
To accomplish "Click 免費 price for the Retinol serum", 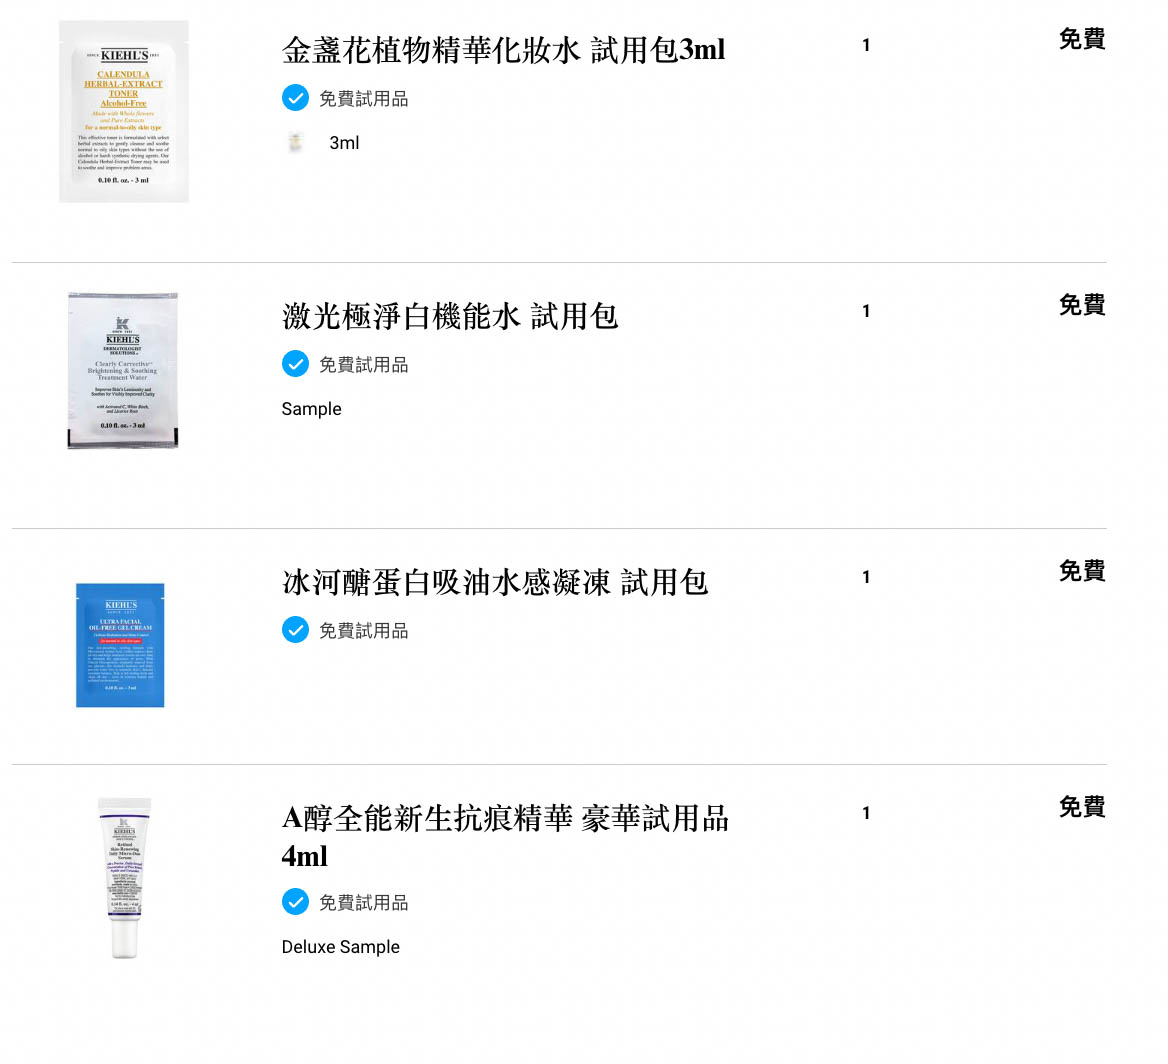I will [x=1082, y=806].
